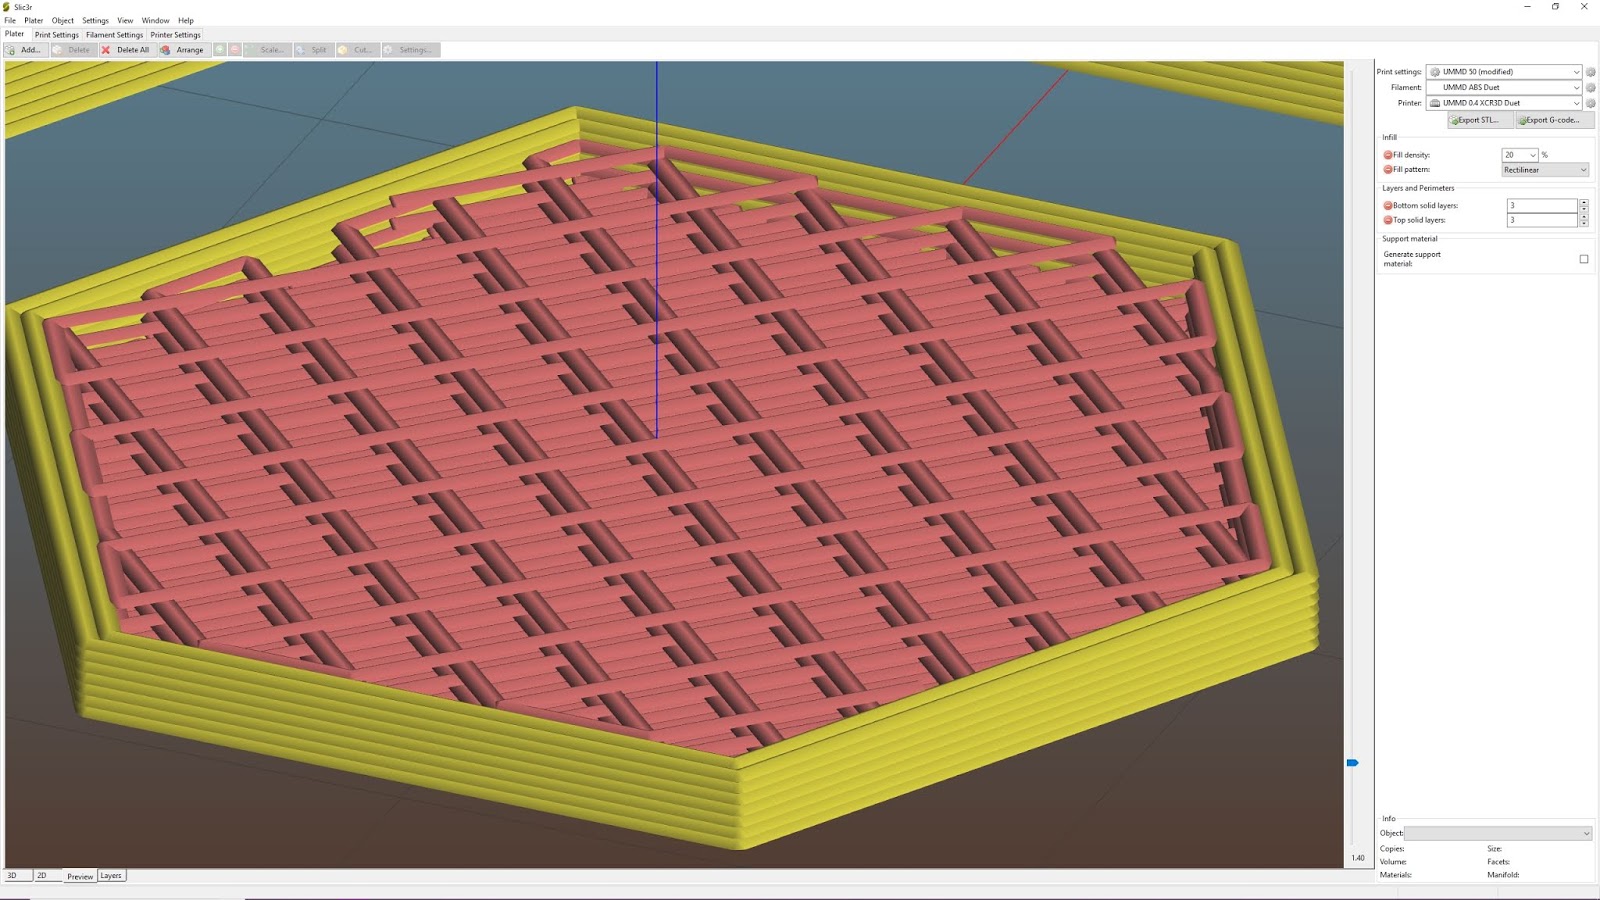The image size is (1600, 900).
Task: Open the Filament dropdown showing UMMD ABS Duet
Action: pyautogui.click(x=1577, y=87)
